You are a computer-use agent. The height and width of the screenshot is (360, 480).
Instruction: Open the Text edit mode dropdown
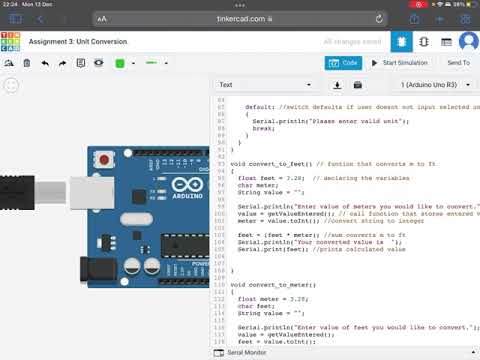[265, 85]
